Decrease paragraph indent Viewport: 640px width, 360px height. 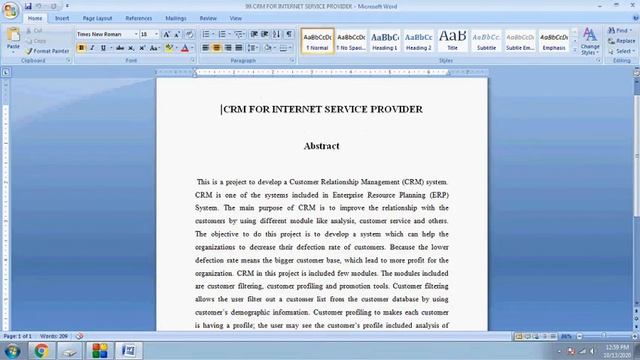254,34
